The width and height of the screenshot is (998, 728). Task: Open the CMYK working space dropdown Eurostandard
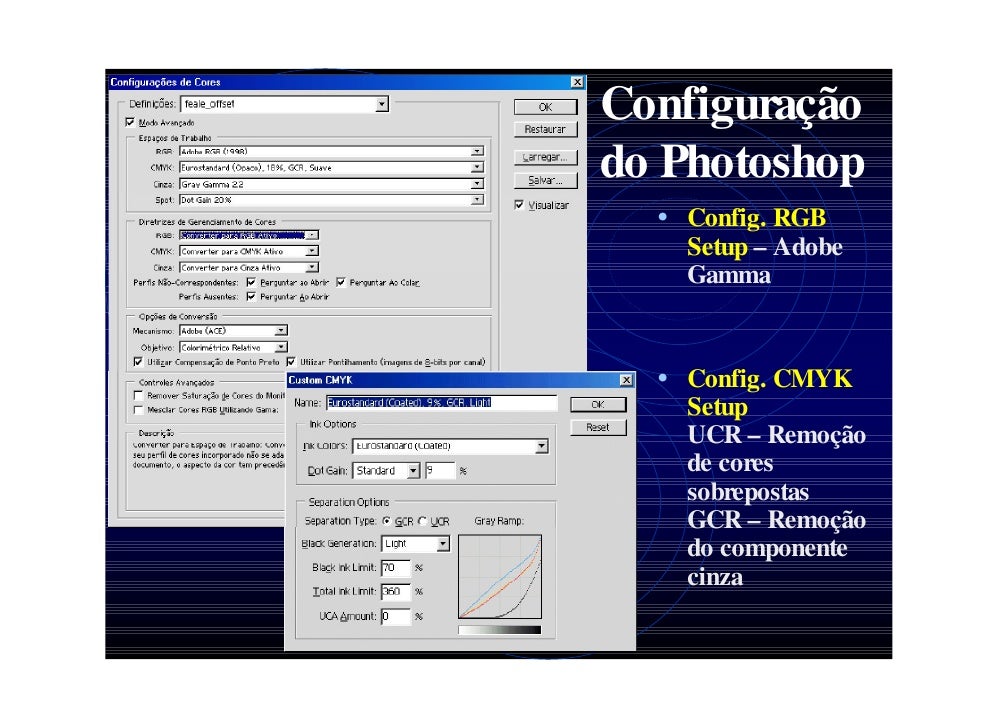pyautogui.click(x=331, y=167)
